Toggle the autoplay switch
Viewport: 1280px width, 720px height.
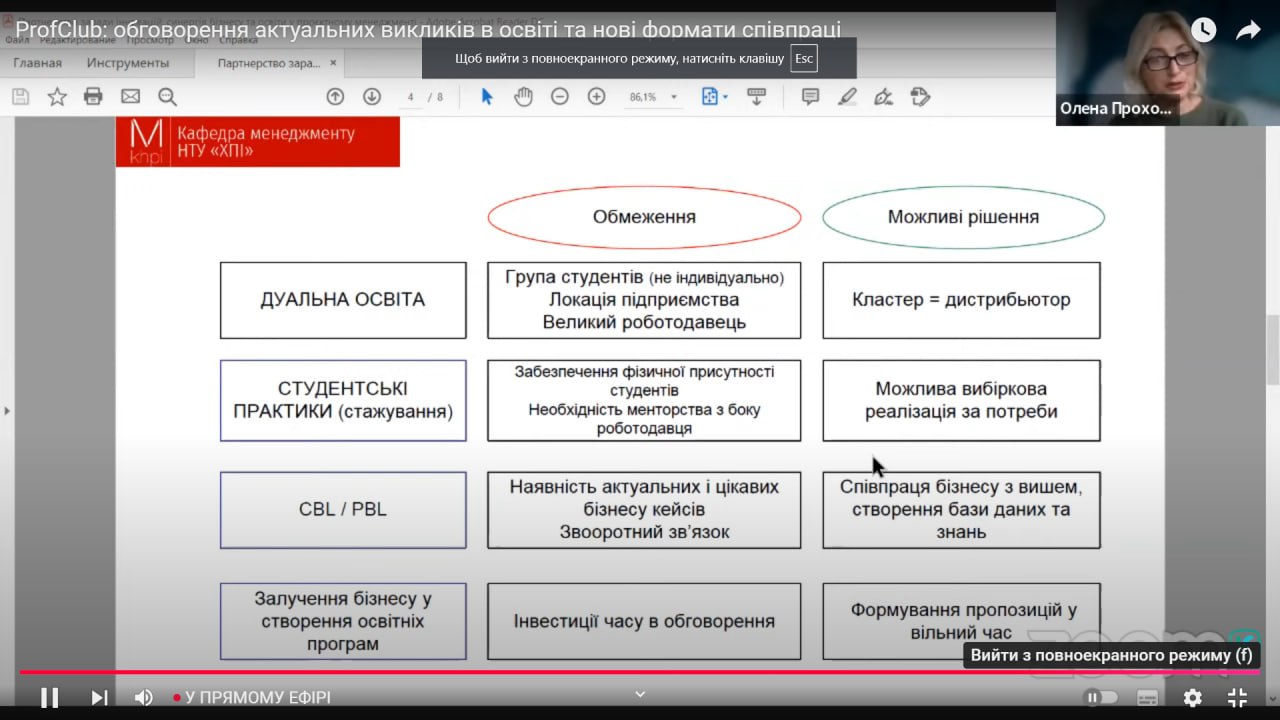click(1100, 697)
